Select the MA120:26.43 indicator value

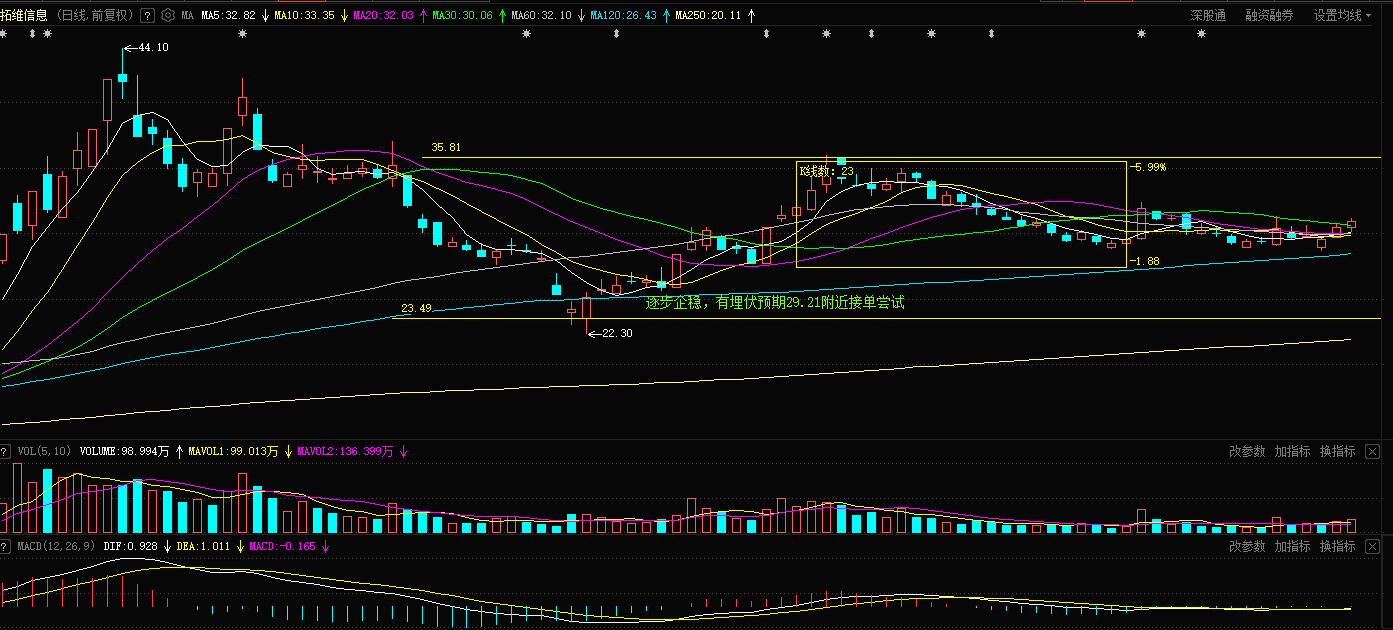point(624,16)
